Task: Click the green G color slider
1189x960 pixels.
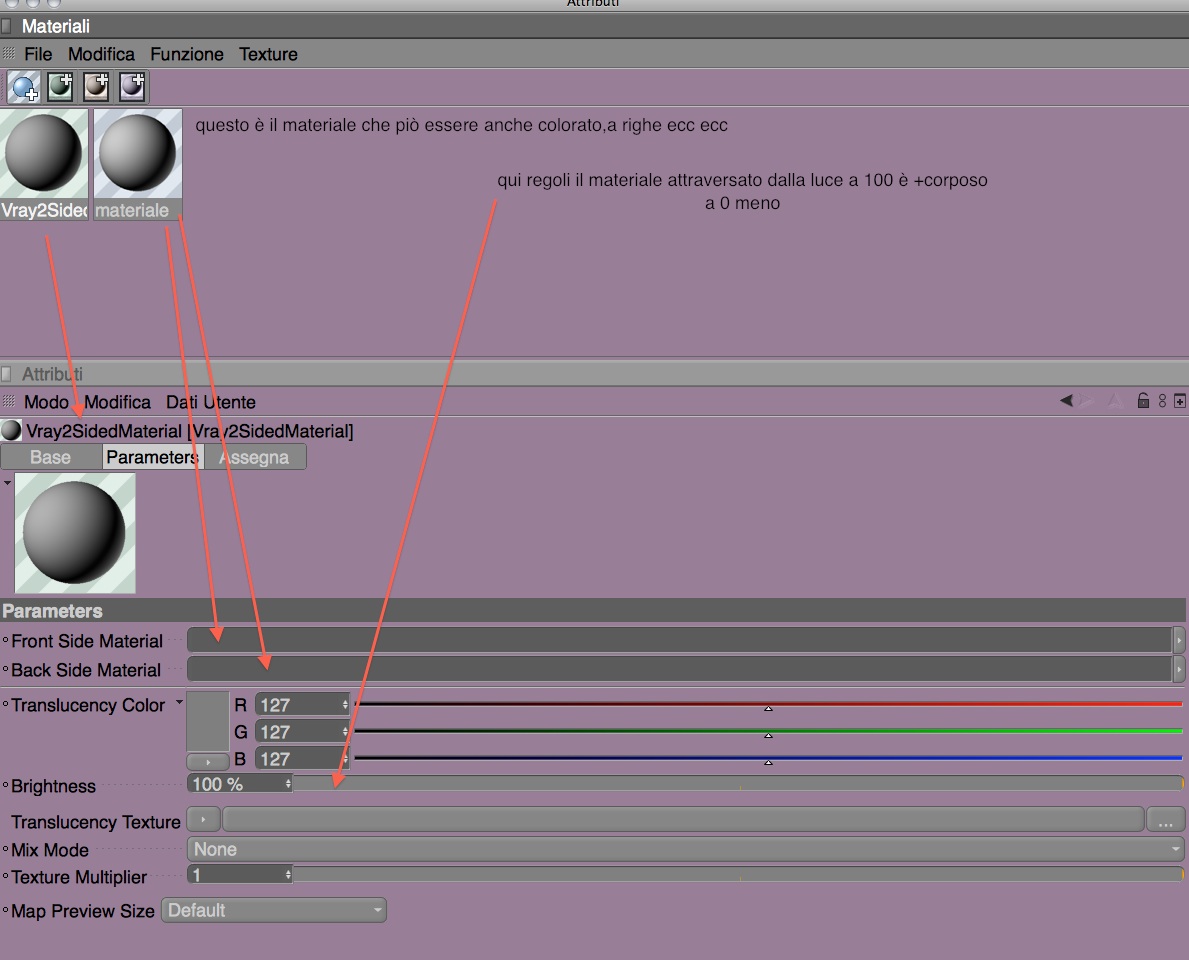Action: [x=768, y=731]
